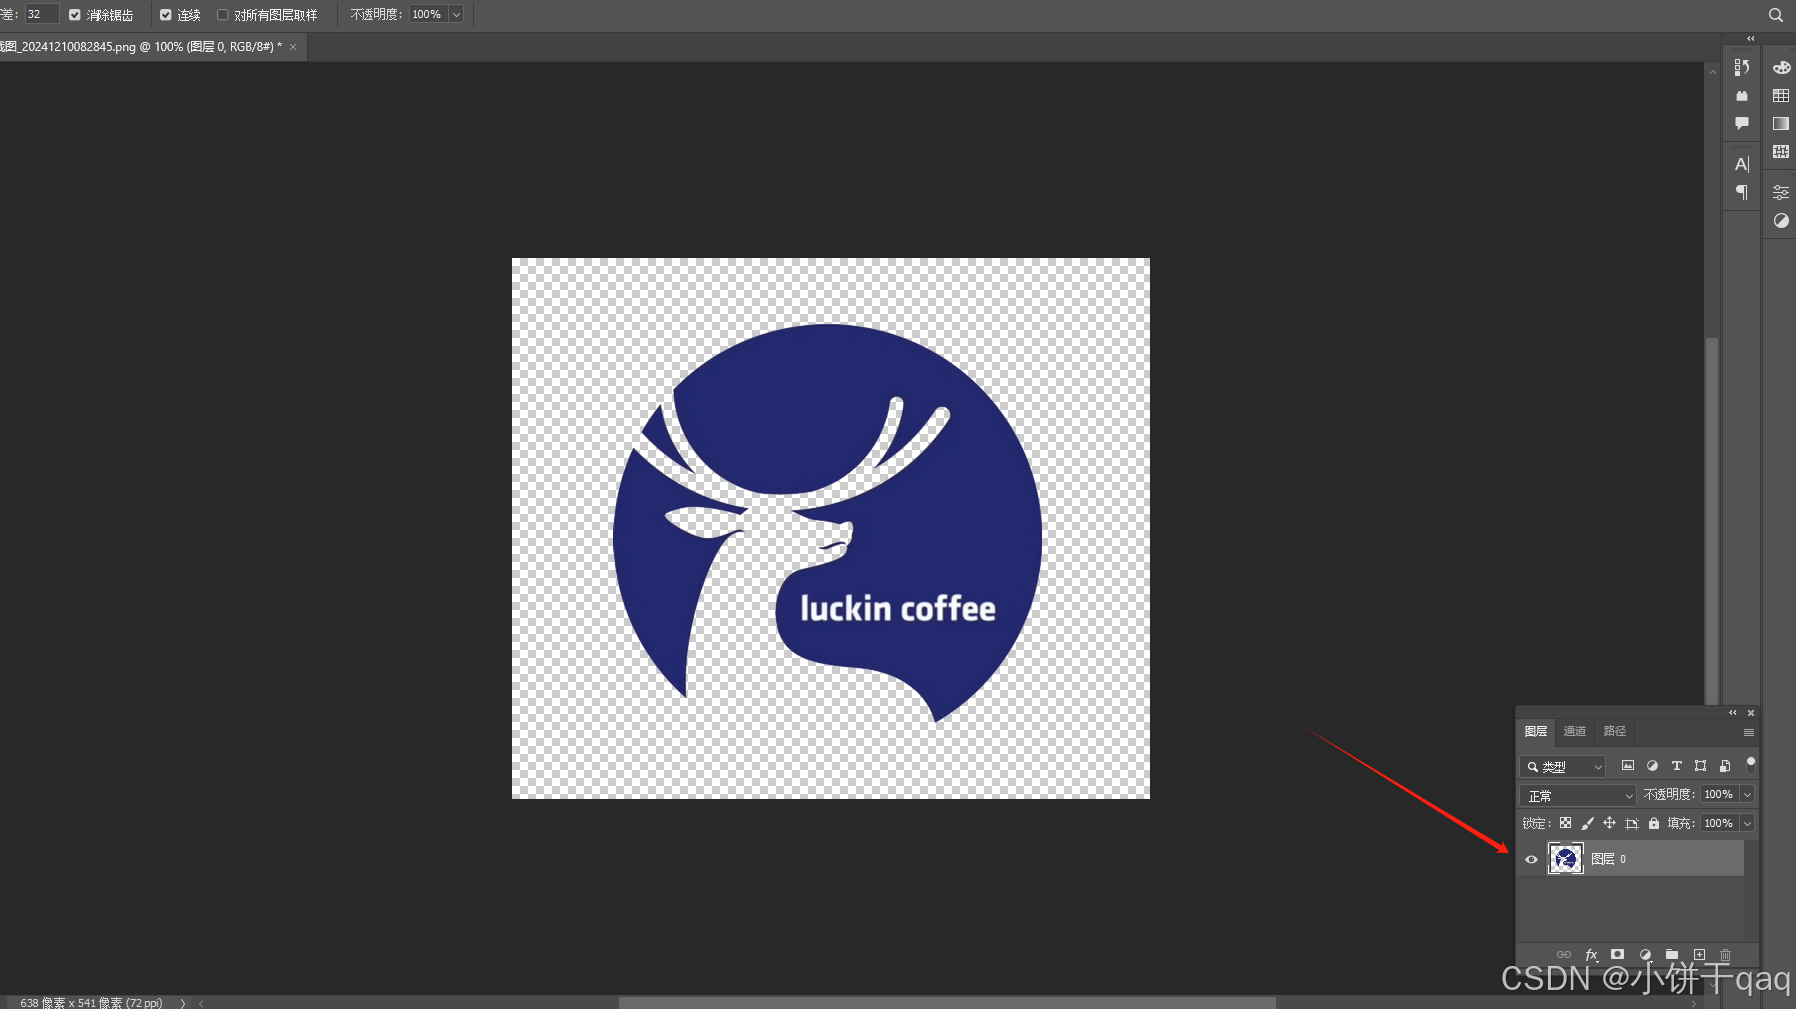
Task: Enable sample all layers checkbox
Action: point(223,15)
